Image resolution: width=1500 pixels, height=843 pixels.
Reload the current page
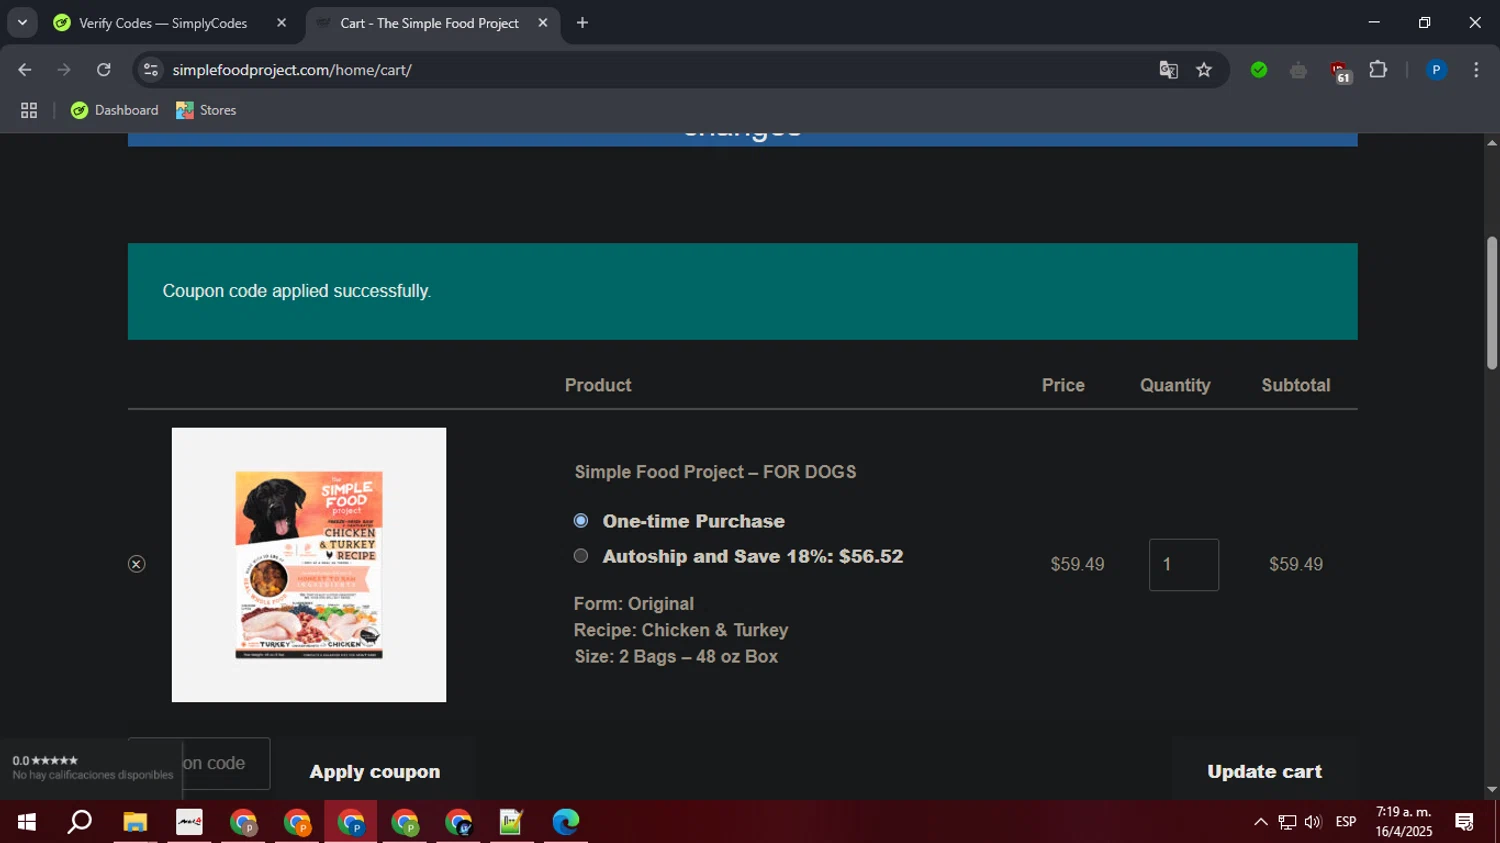coord(104,70)
